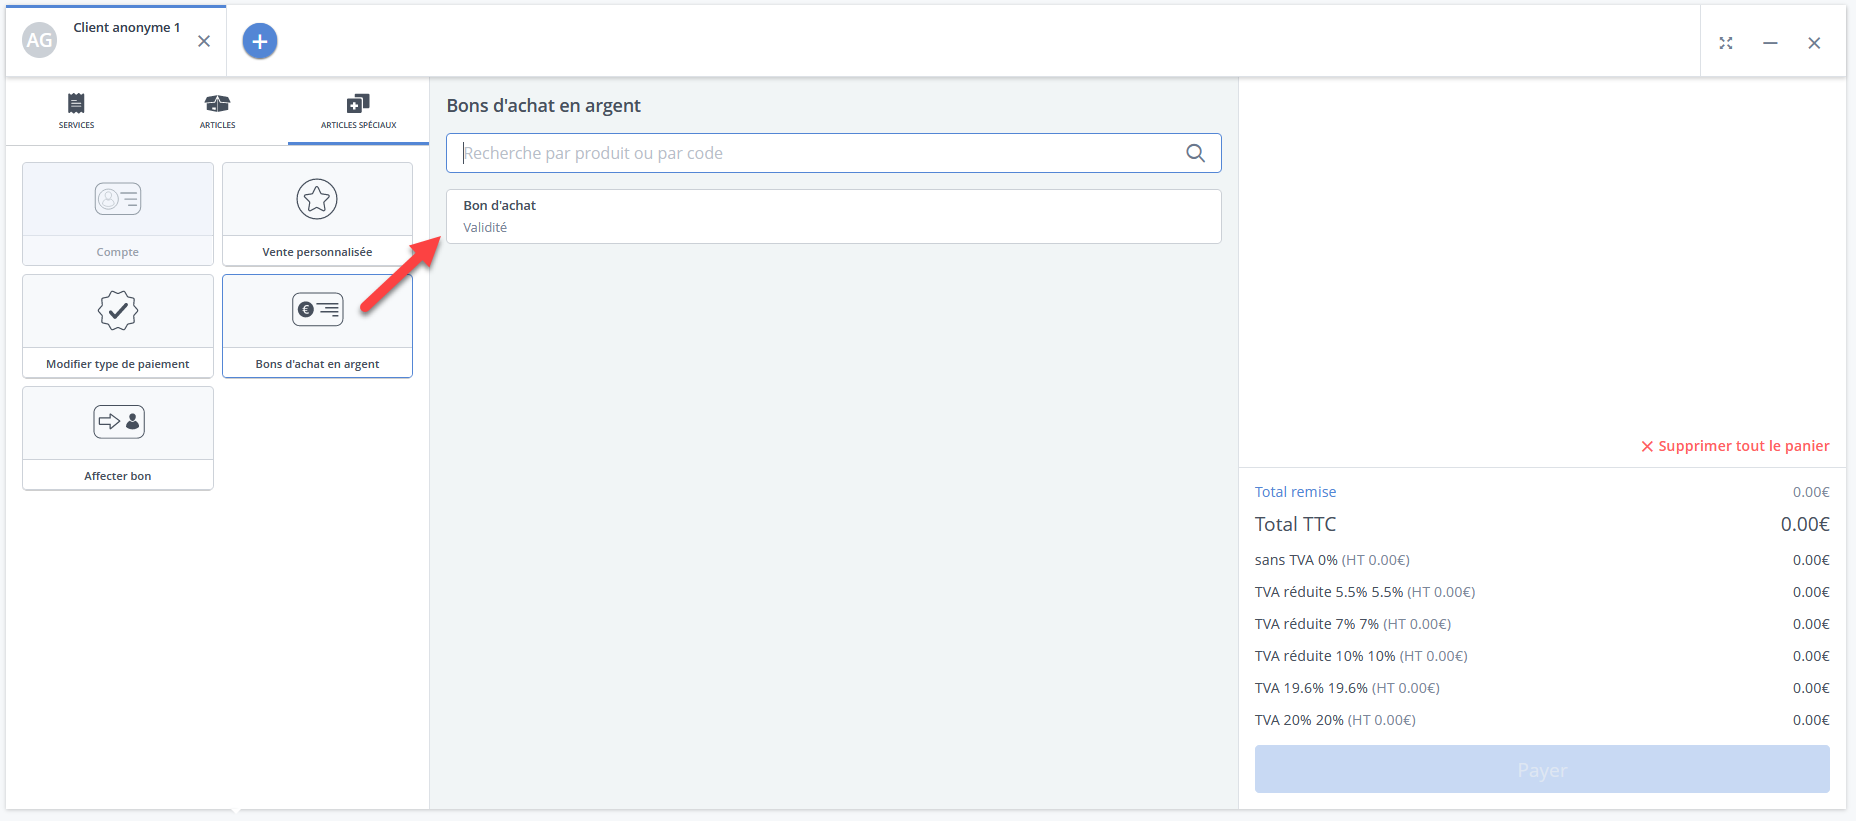The height and width of the screenshot is (821, 1856).
Task: Close the Client anonyme 1 tab
Action: (x=204, y=41)
